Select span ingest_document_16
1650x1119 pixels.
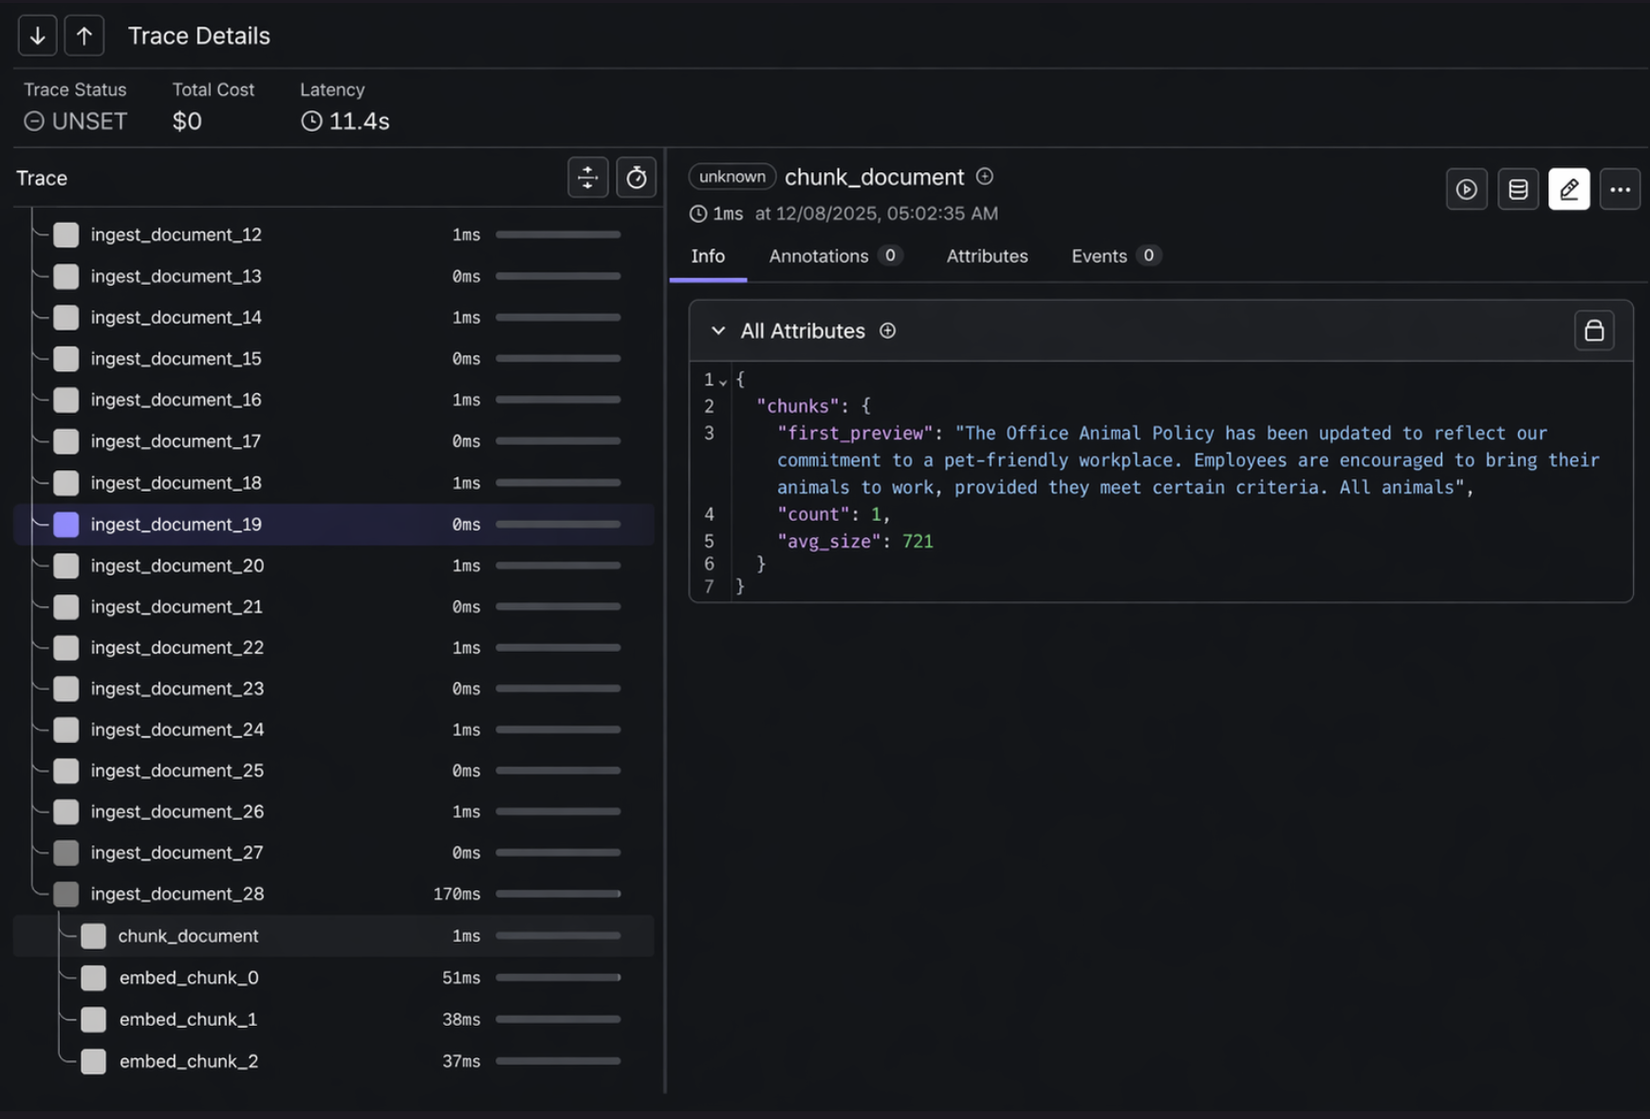[x=334, y=400]
